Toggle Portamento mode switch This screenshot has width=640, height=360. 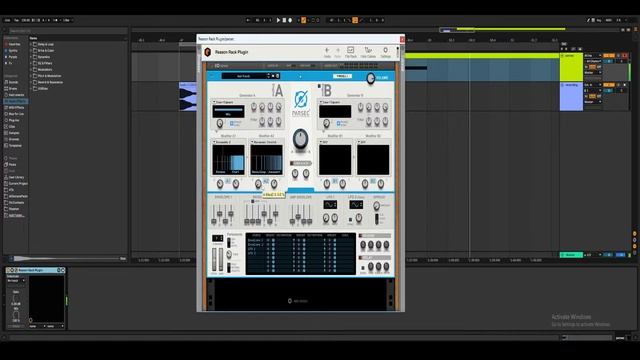(x=229, y=242)
